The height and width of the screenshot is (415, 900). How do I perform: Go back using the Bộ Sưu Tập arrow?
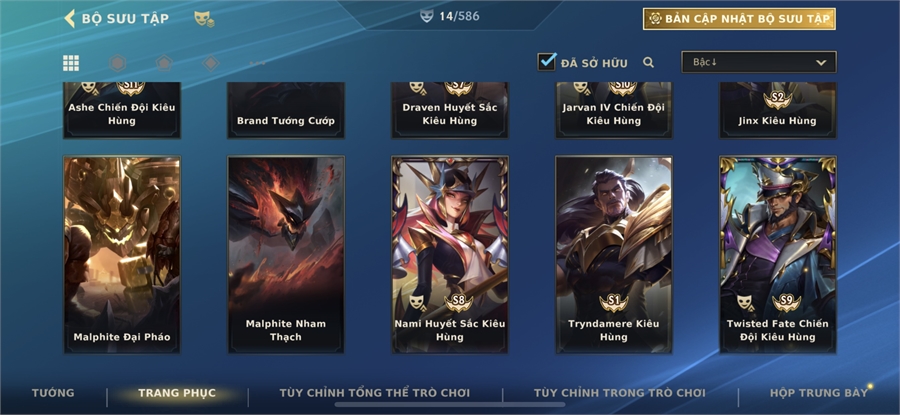point(69,18)
